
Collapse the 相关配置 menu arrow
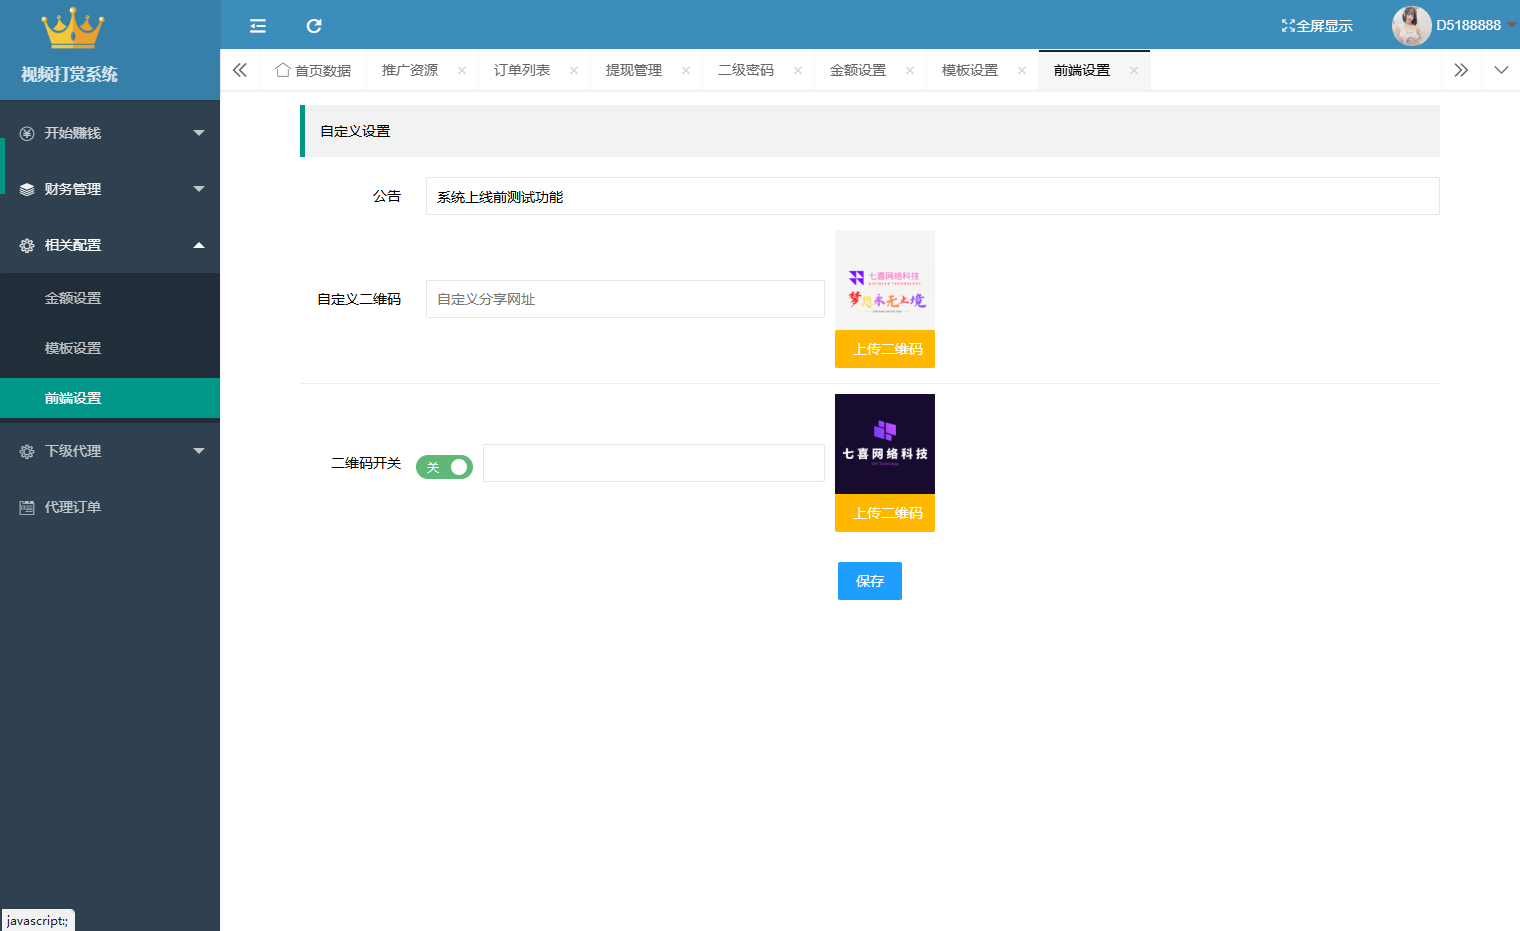pyautogui.click(x=199, y=245)
